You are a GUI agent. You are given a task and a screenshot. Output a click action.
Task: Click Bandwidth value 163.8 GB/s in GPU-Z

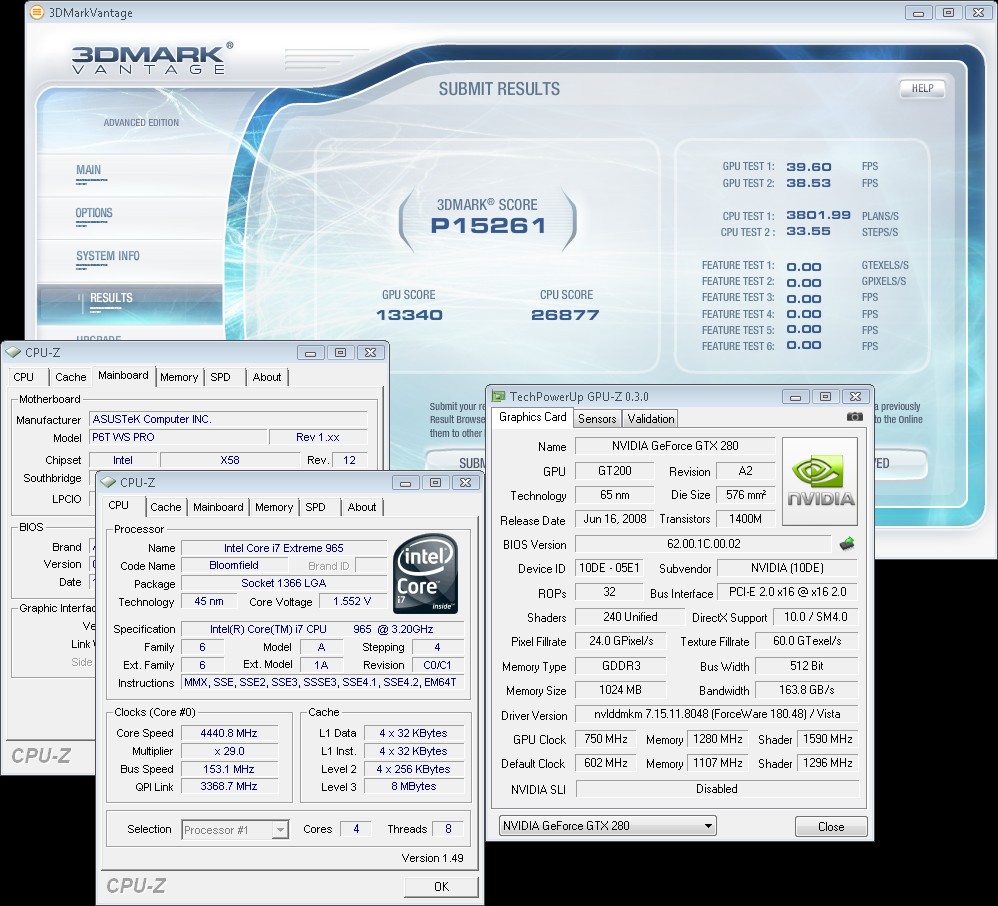pyautogui.click(x=806, y=690)
